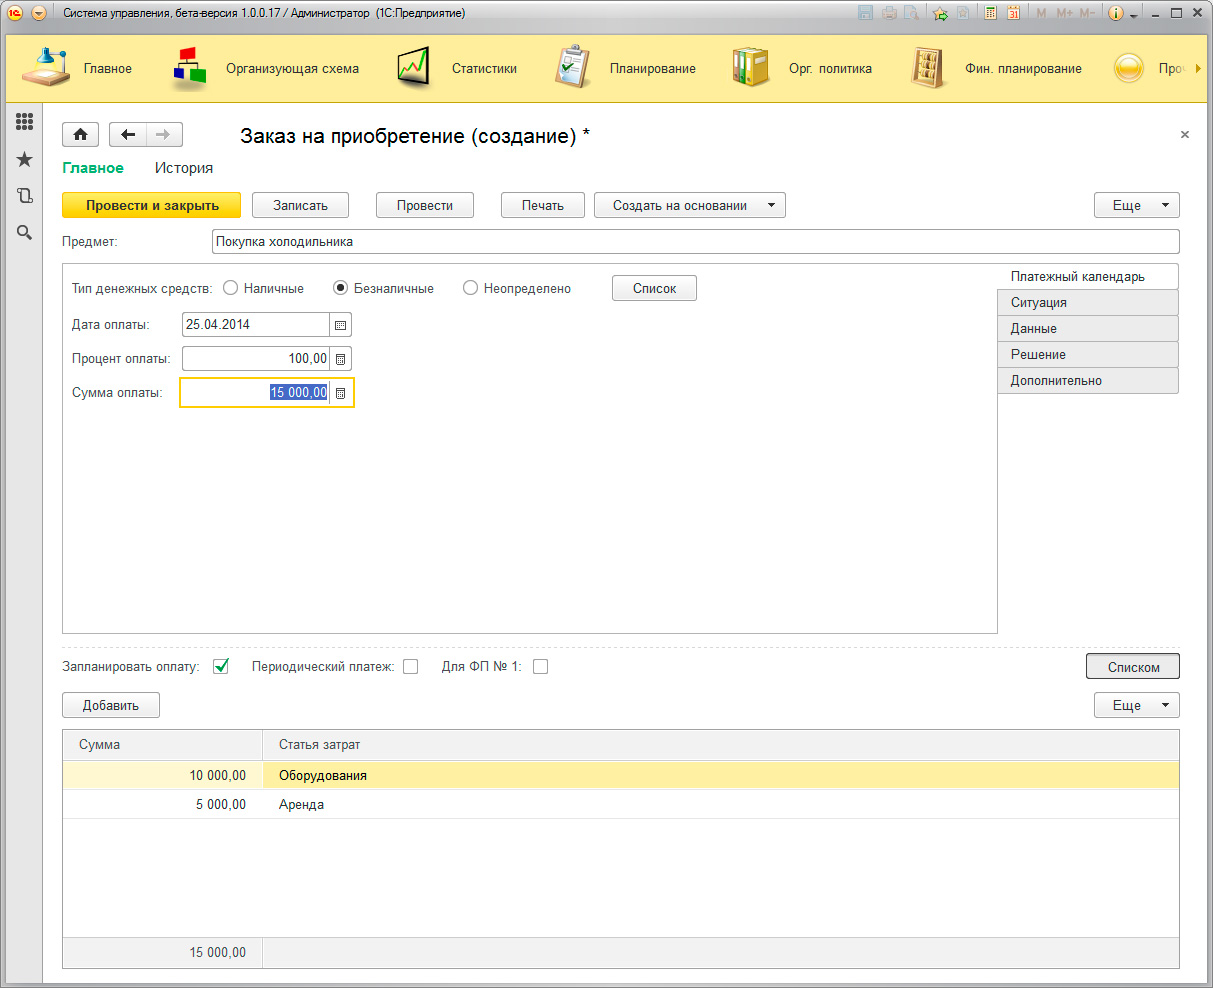Open the Статистики section
This screenshot has width=1213, height=988.
457,68
